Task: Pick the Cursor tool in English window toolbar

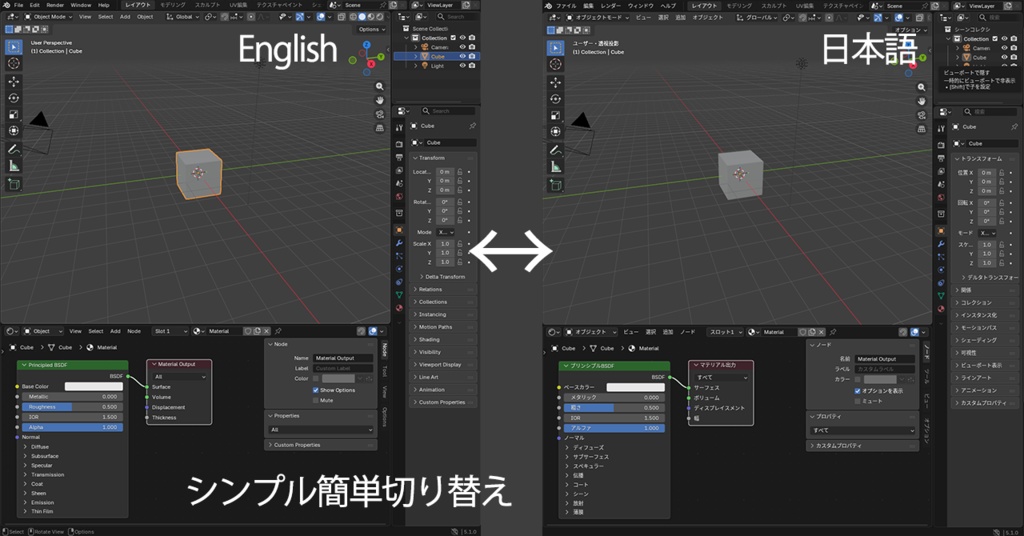Action: pyautogui.click(x=13, y=63)
